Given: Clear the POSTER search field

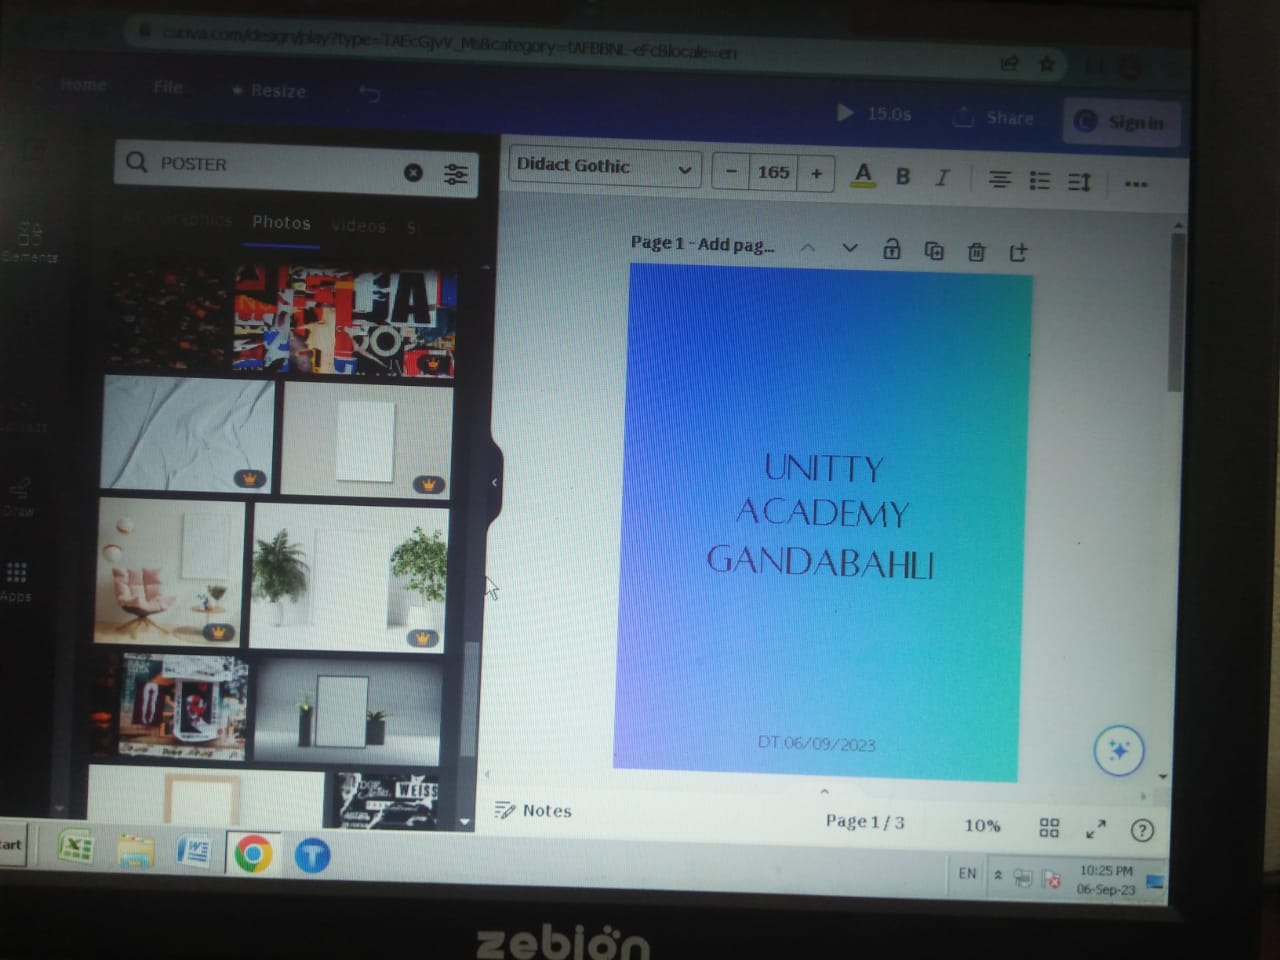Looking at the screenshot, I should [x=413, y=172].
